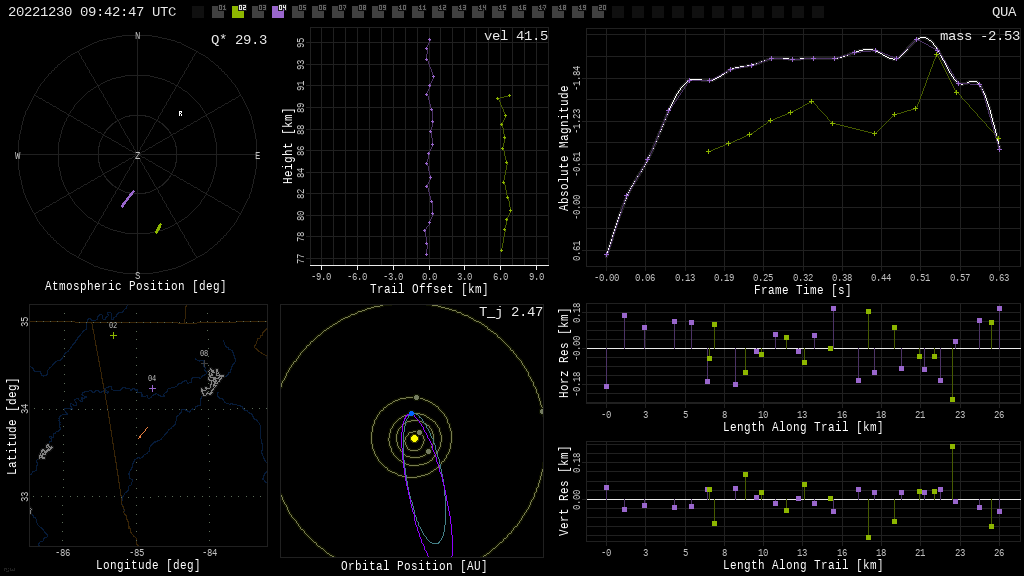Click the T_j 2.47 Tisserand value
The width and height of the screenshot is (1024, 576).
tap(510, 312)
